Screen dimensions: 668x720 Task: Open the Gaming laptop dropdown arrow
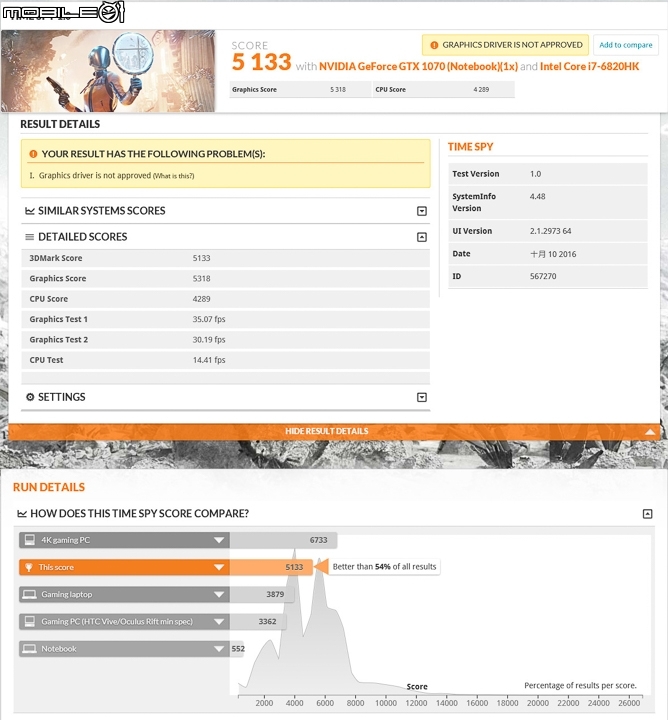(x=219, y=594)
